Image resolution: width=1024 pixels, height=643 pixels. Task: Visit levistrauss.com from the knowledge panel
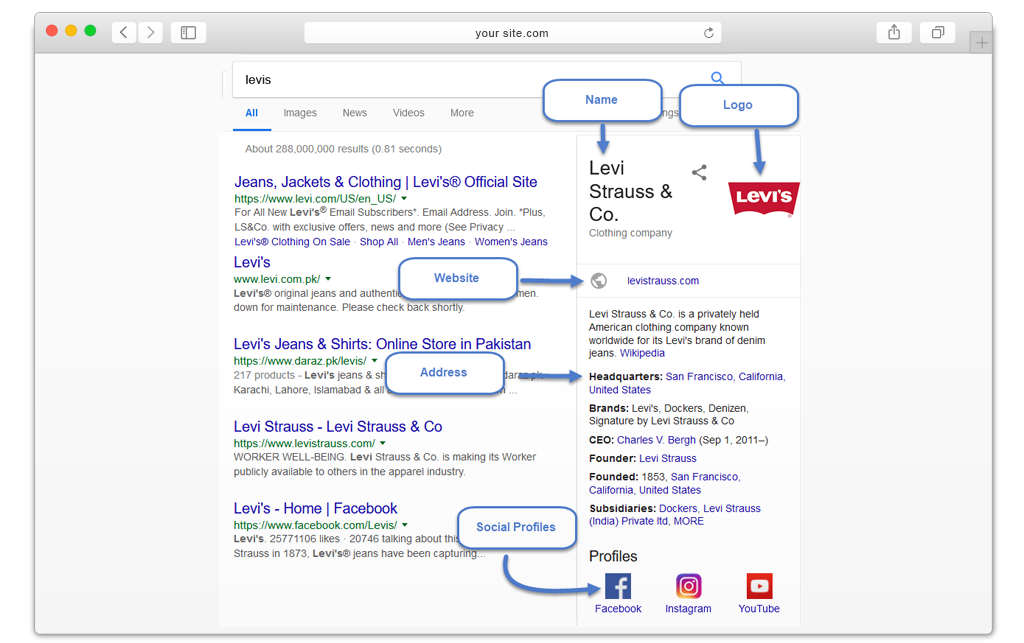[x=663, y=281]
